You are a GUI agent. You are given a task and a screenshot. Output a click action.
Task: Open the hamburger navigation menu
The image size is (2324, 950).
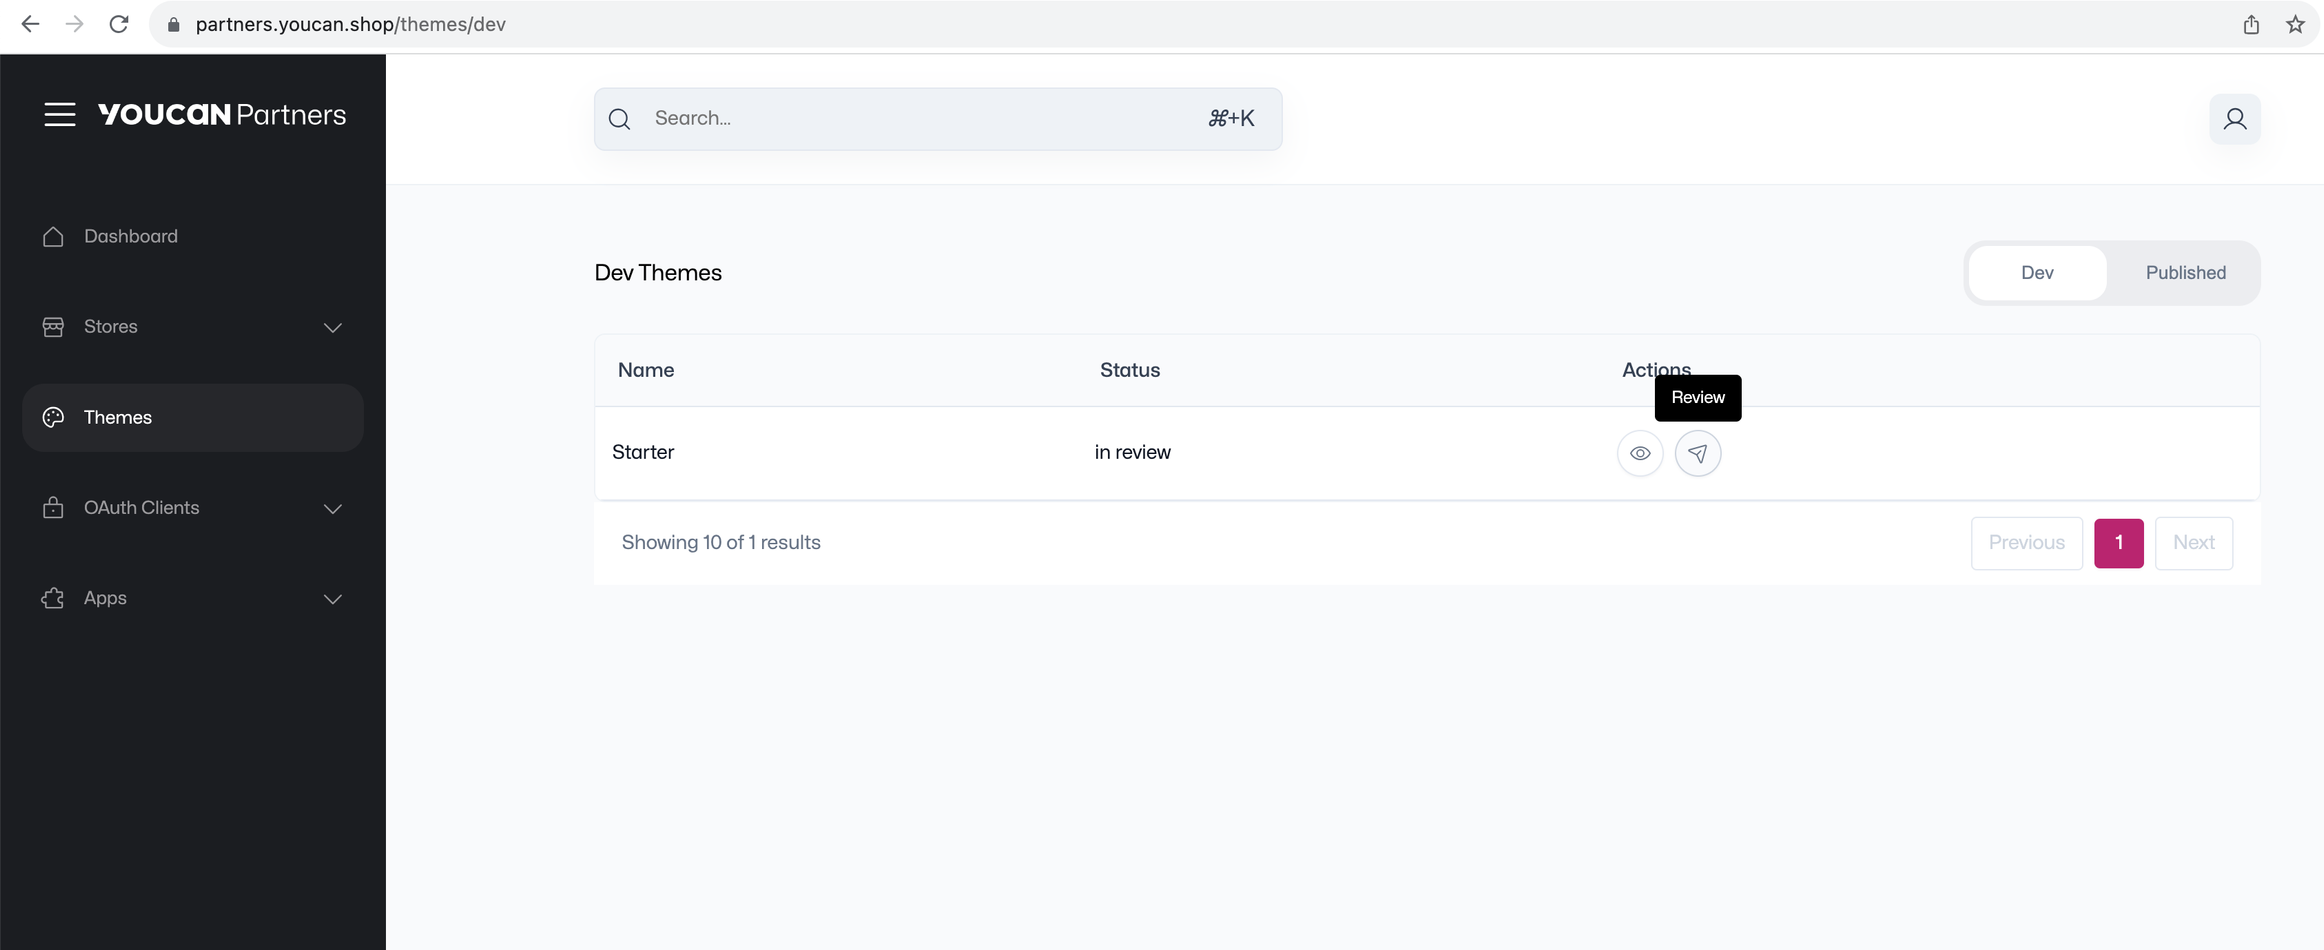coord(61,114)
